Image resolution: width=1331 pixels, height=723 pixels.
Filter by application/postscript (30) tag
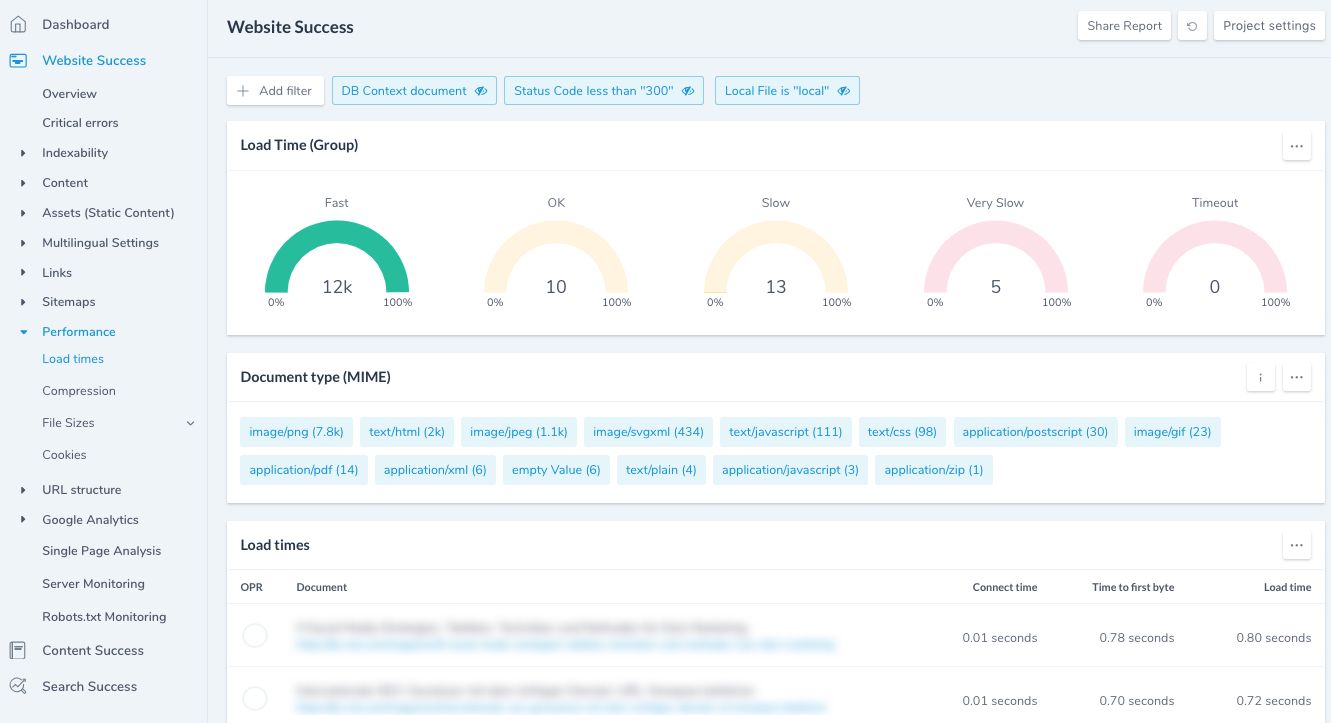[1035, 432]
